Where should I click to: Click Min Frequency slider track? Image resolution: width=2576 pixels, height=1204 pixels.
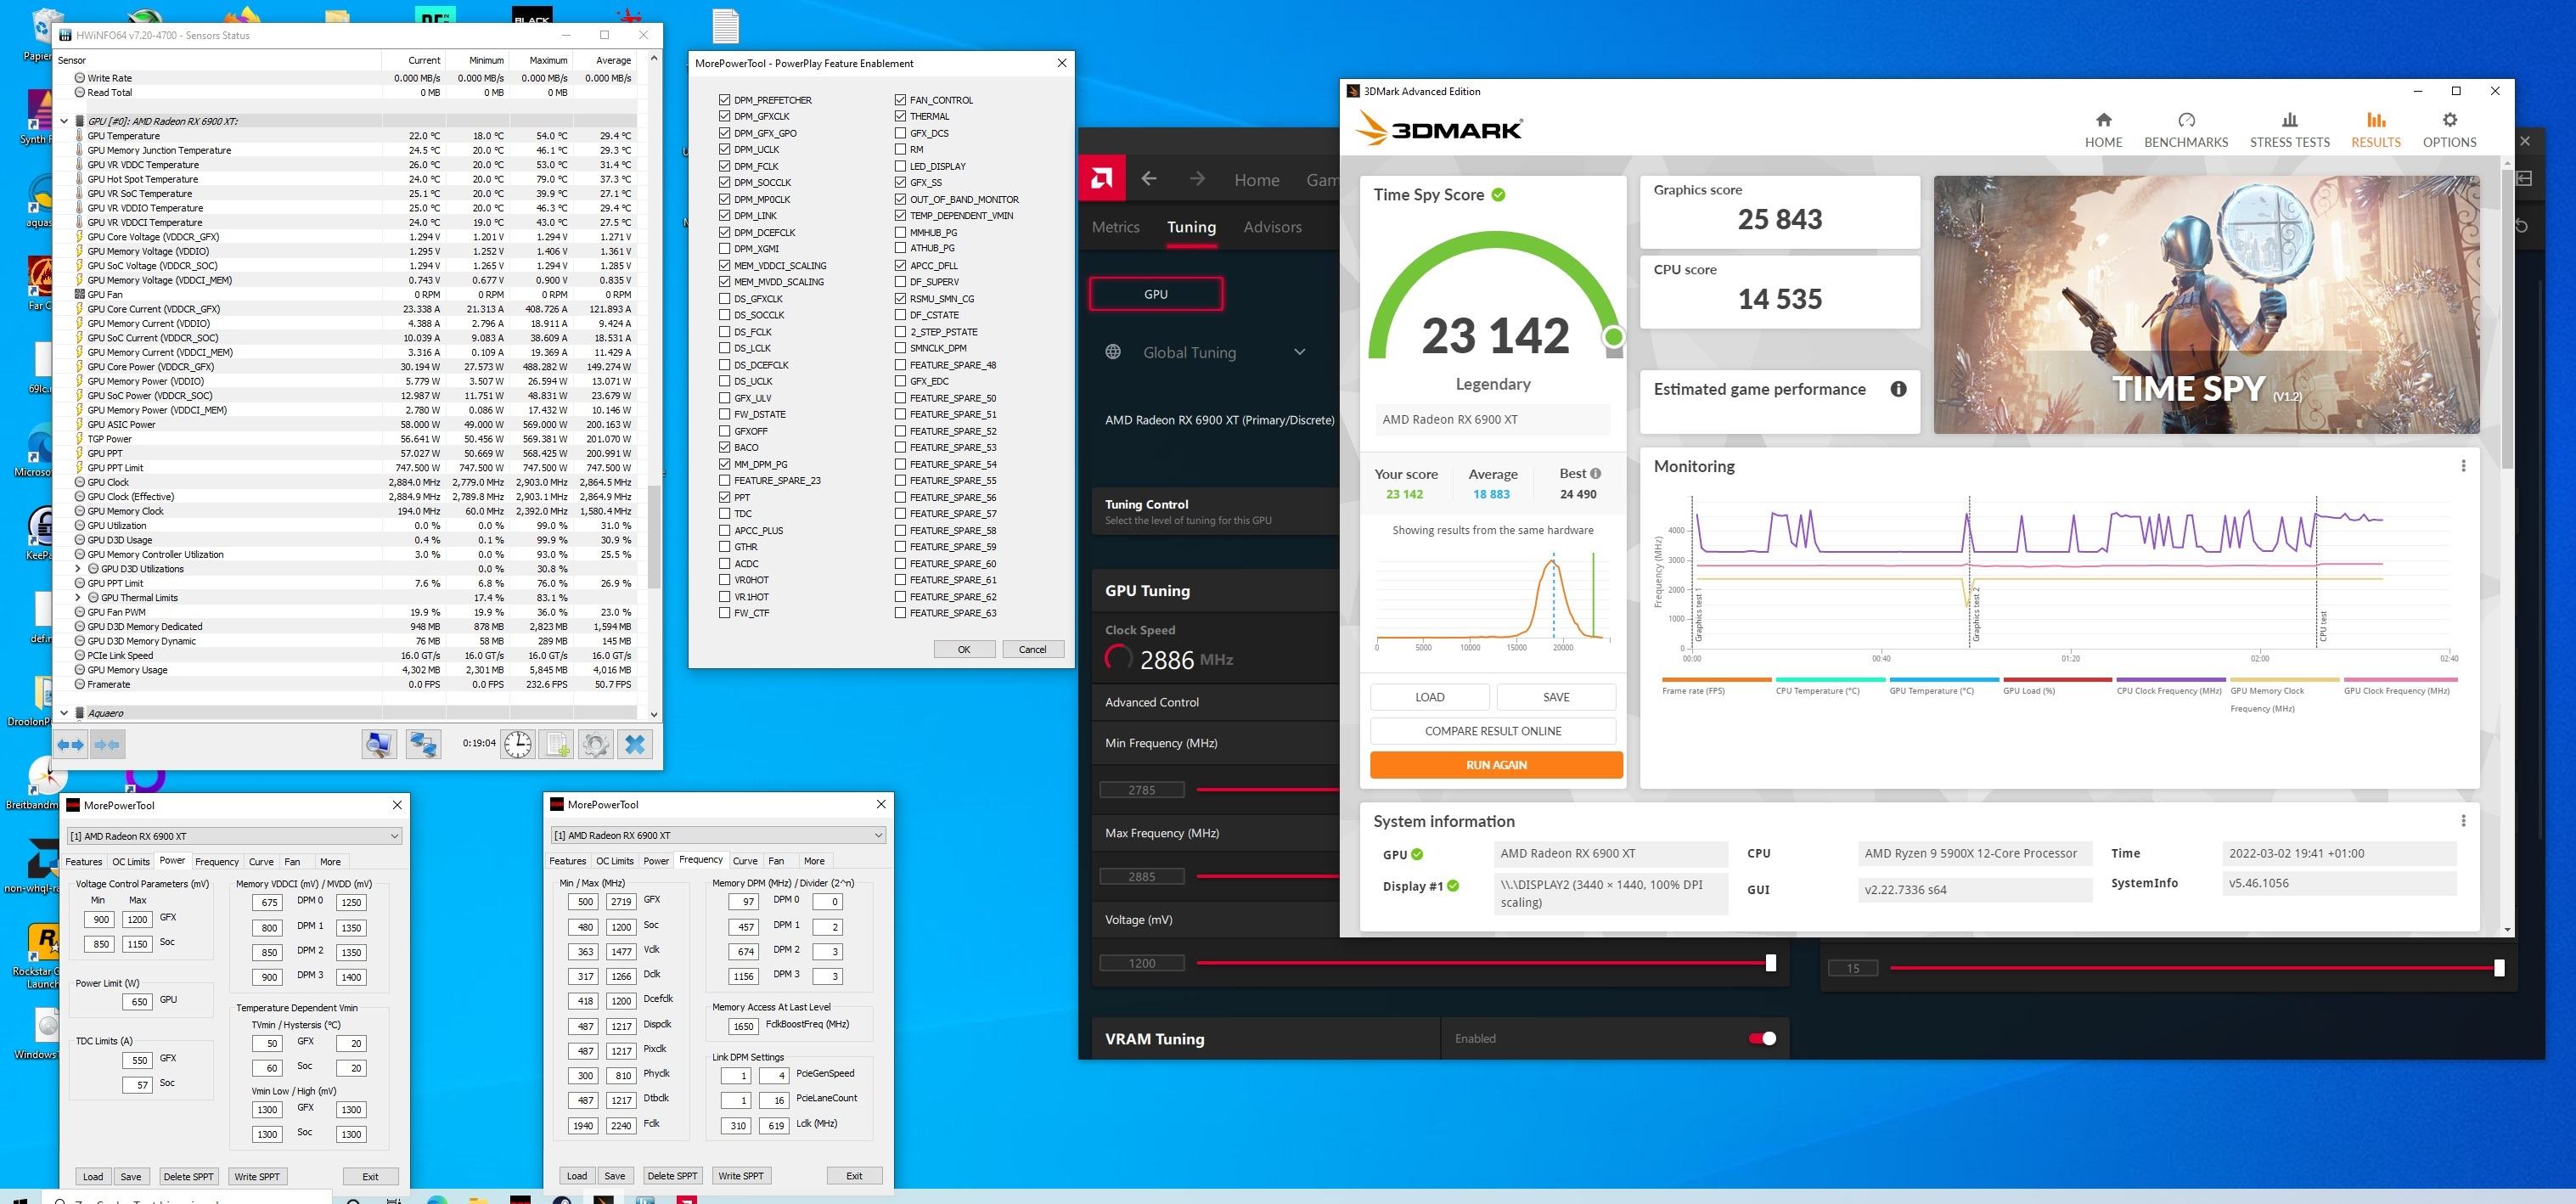tap(1267, 789)
